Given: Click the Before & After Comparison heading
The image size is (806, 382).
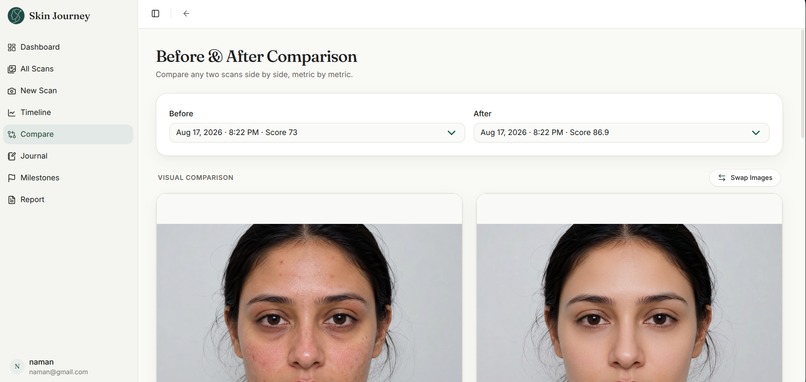Looking at the screenshot, I should coord(257,57).
